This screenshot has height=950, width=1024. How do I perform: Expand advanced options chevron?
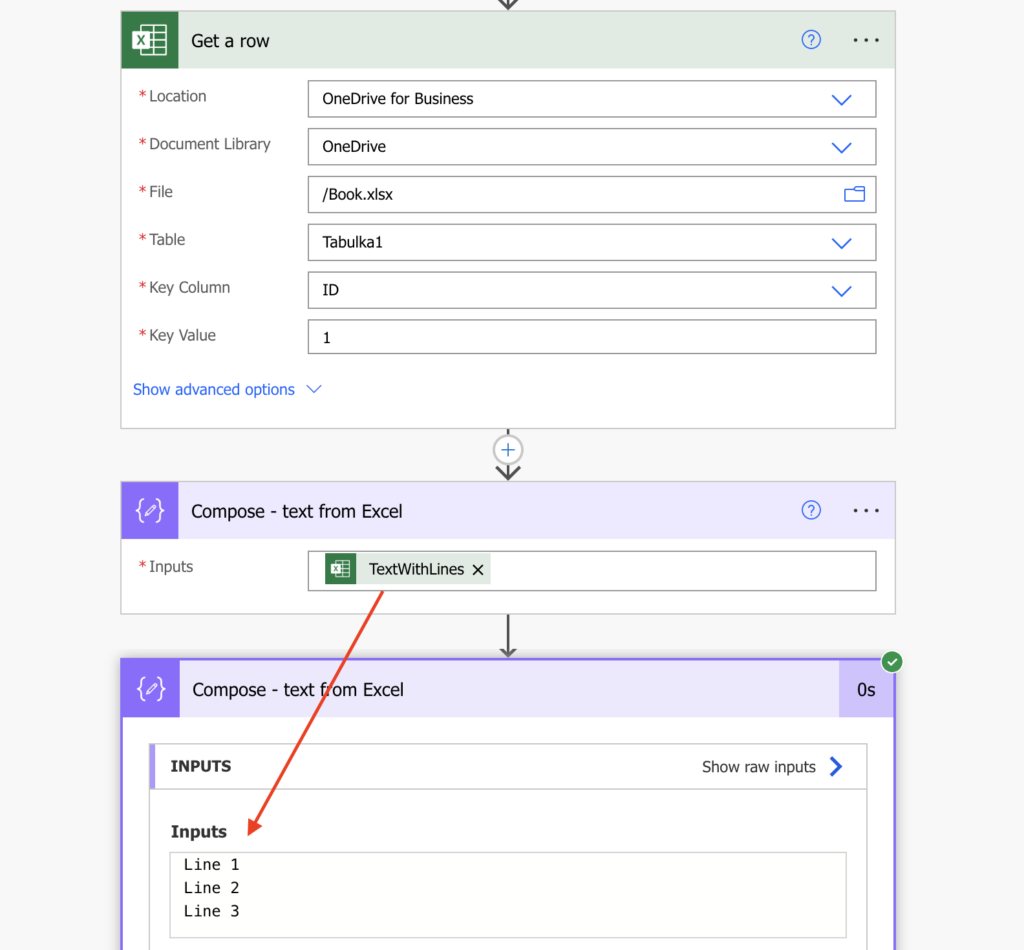[314, 389]
